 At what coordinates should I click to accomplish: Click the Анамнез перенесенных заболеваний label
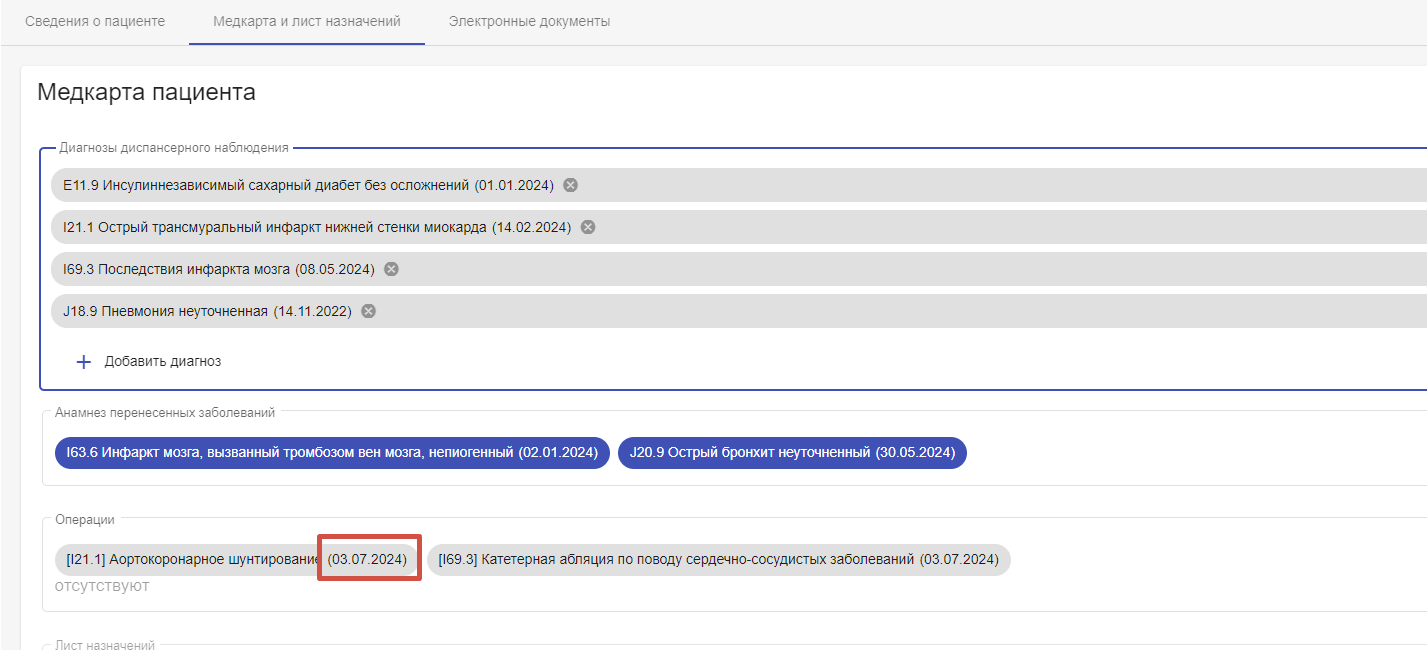tap(165, 412)
